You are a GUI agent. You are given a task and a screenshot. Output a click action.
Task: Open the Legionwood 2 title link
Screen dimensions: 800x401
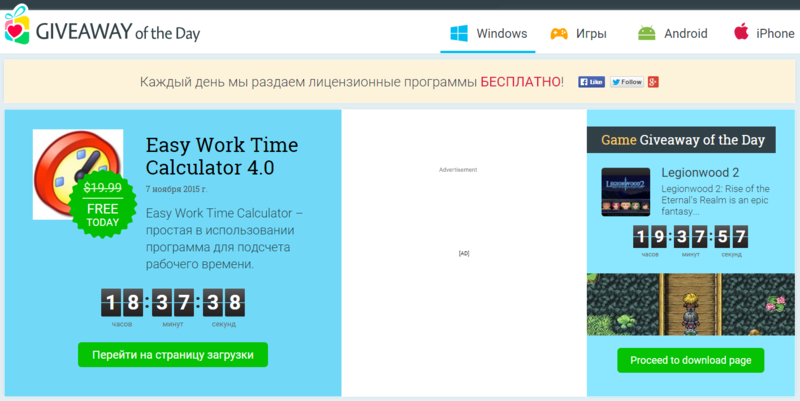[x=700, y=172]
